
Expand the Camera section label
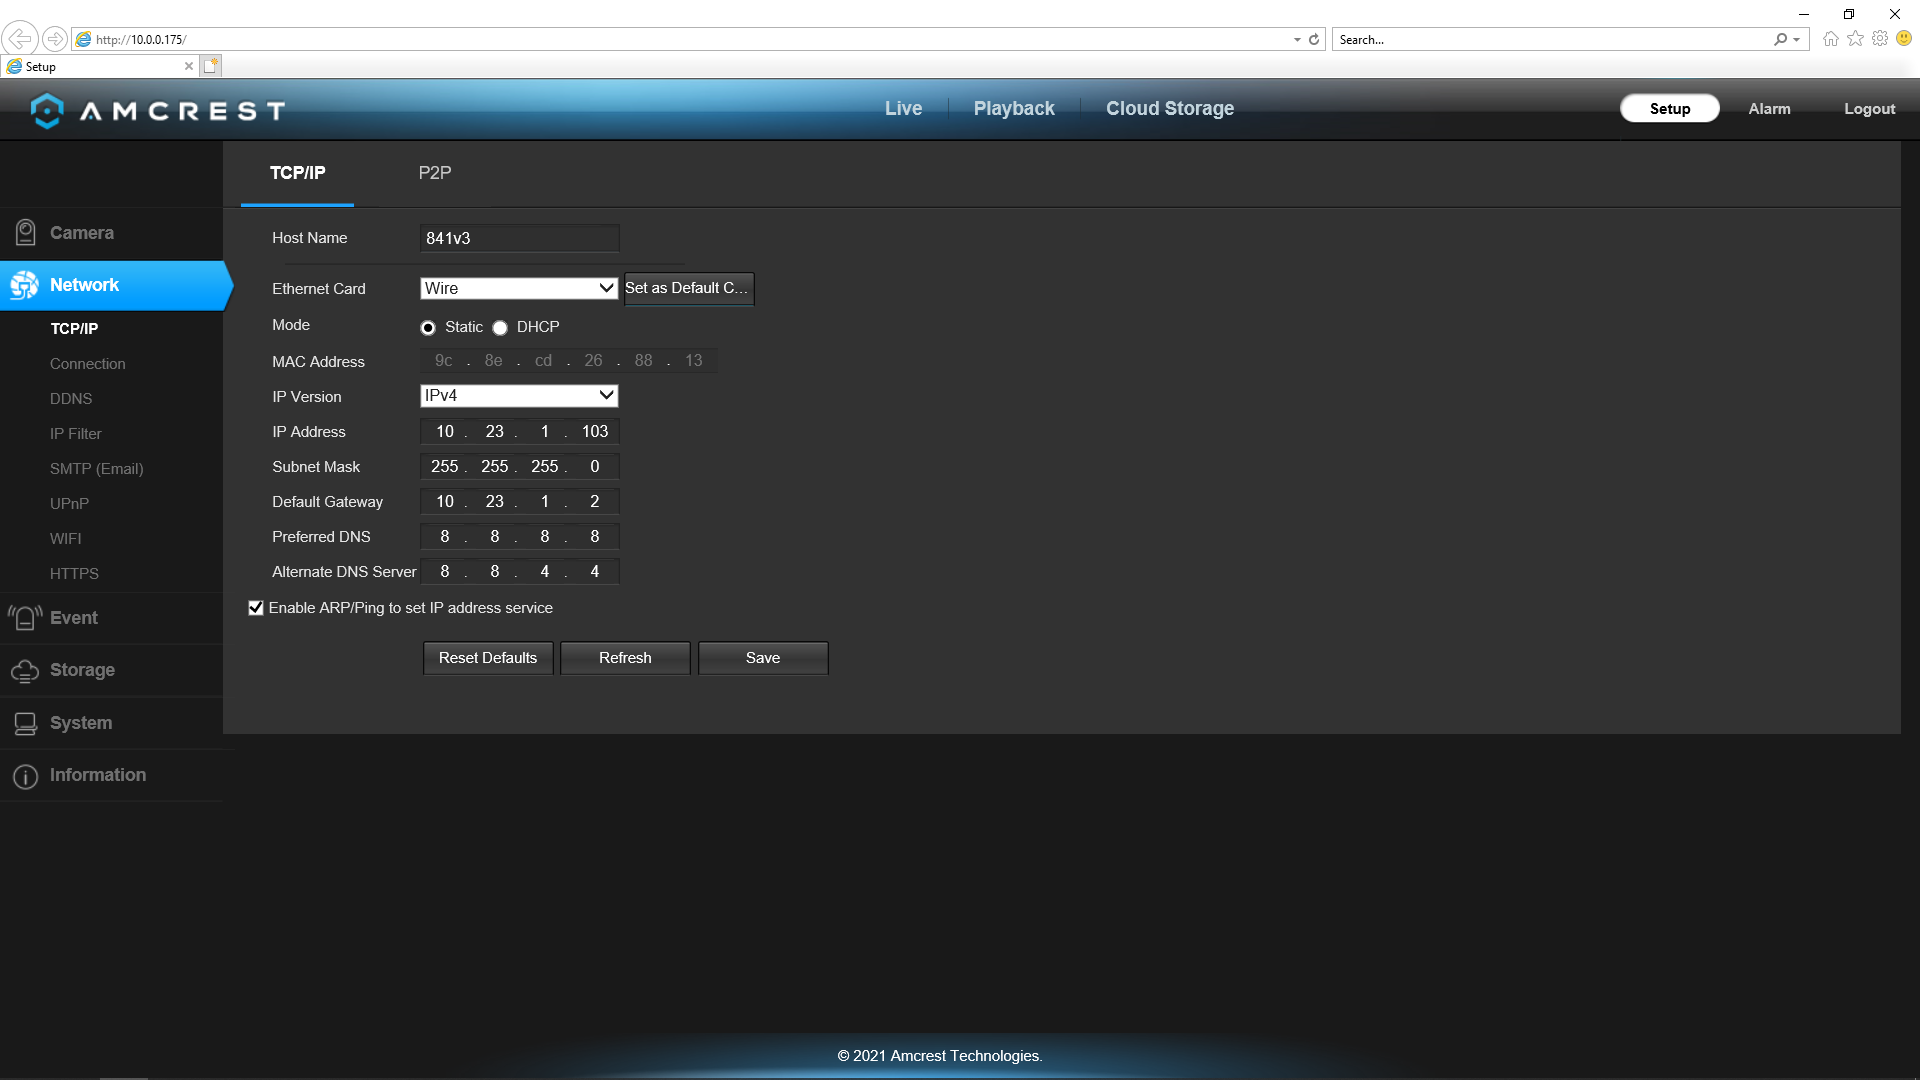click(x=82, y=233)
